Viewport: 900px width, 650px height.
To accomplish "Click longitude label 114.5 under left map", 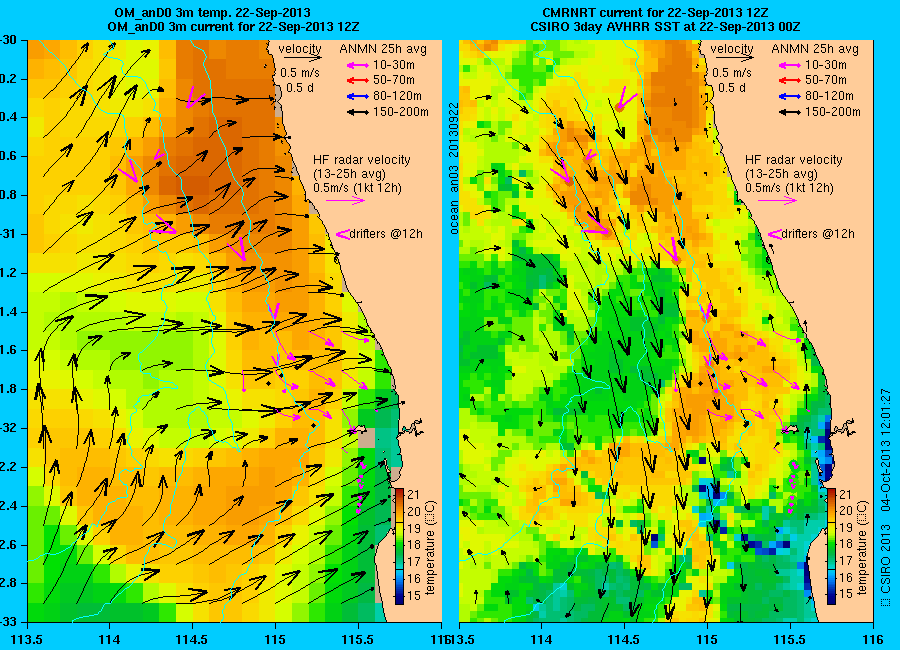I will [192, 639].
